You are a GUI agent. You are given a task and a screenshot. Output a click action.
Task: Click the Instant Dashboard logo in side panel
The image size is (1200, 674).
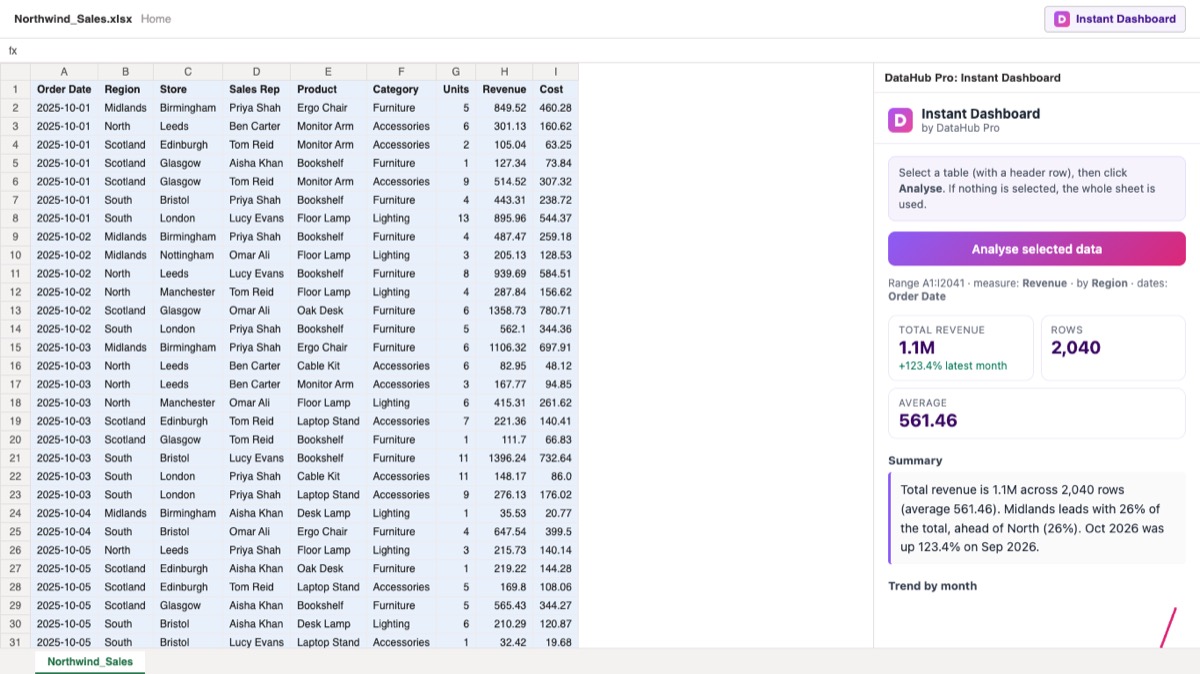pyautogui.click(x=900, y=120)
